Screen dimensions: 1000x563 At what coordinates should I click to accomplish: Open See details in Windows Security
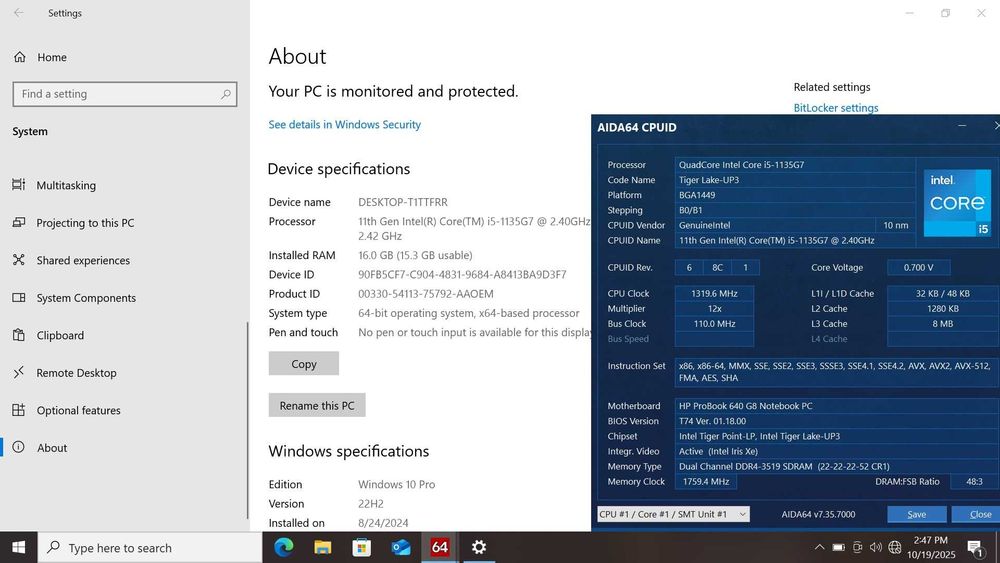tap(344, 125)
